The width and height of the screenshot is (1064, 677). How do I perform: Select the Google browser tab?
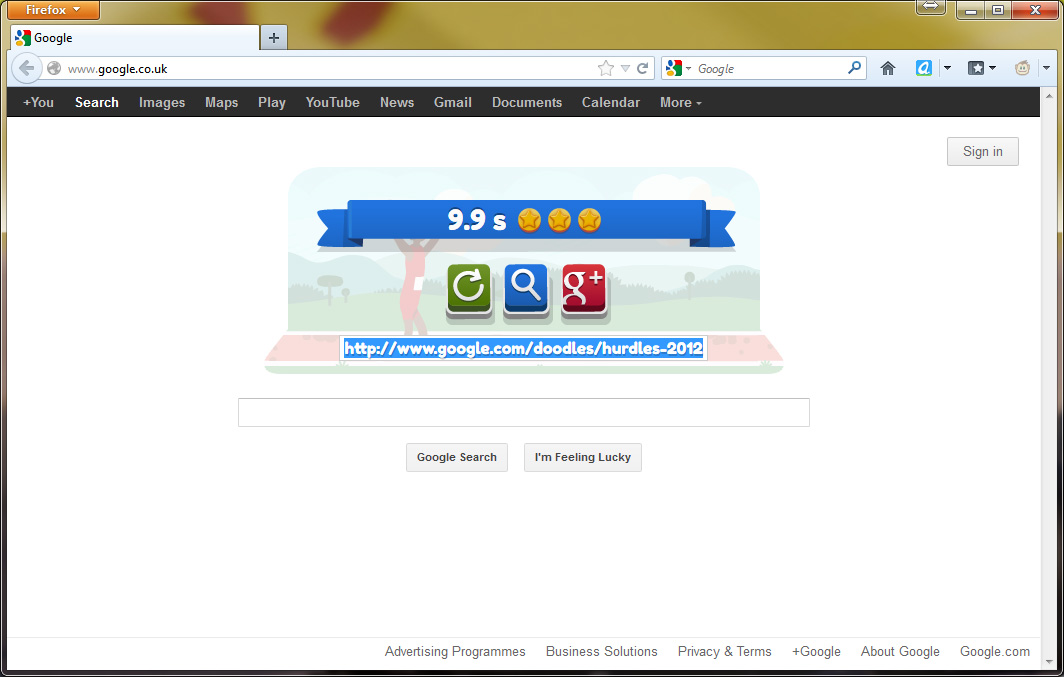(135, 38)
